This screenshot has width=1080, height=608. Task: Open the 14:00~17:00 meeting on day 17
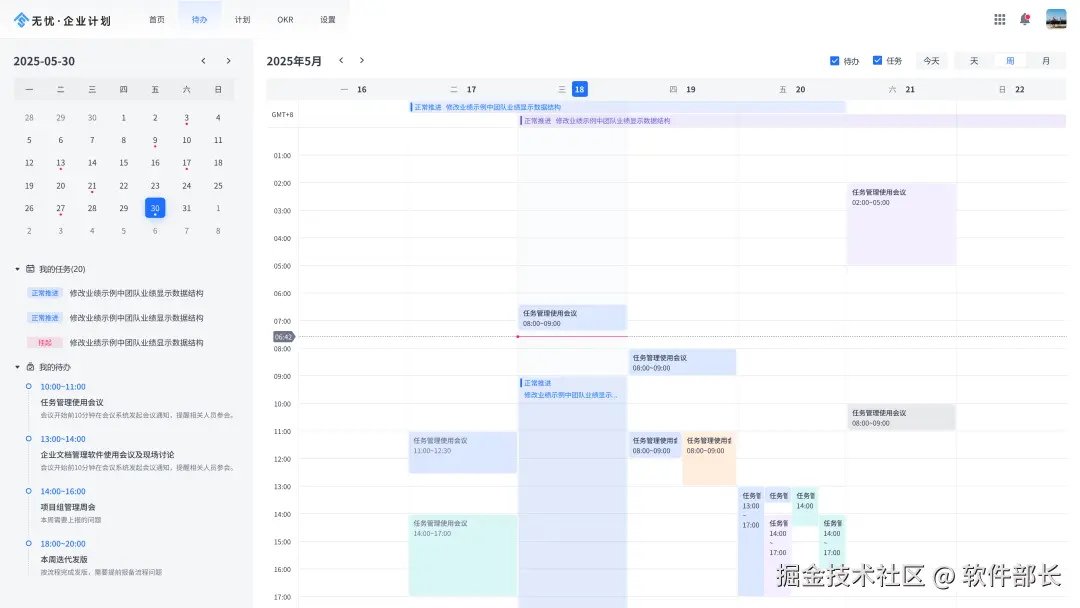[x=462, y=555]
